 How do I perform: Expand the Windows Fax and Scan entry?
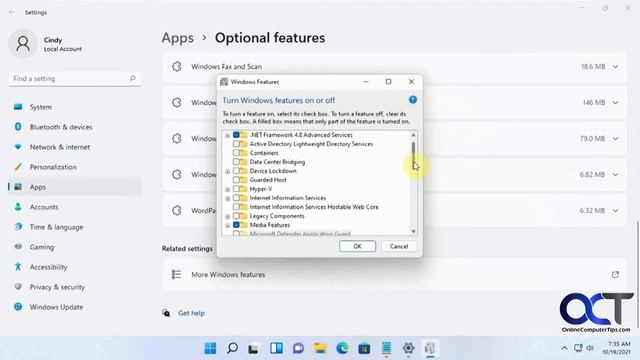coord(615,67)
